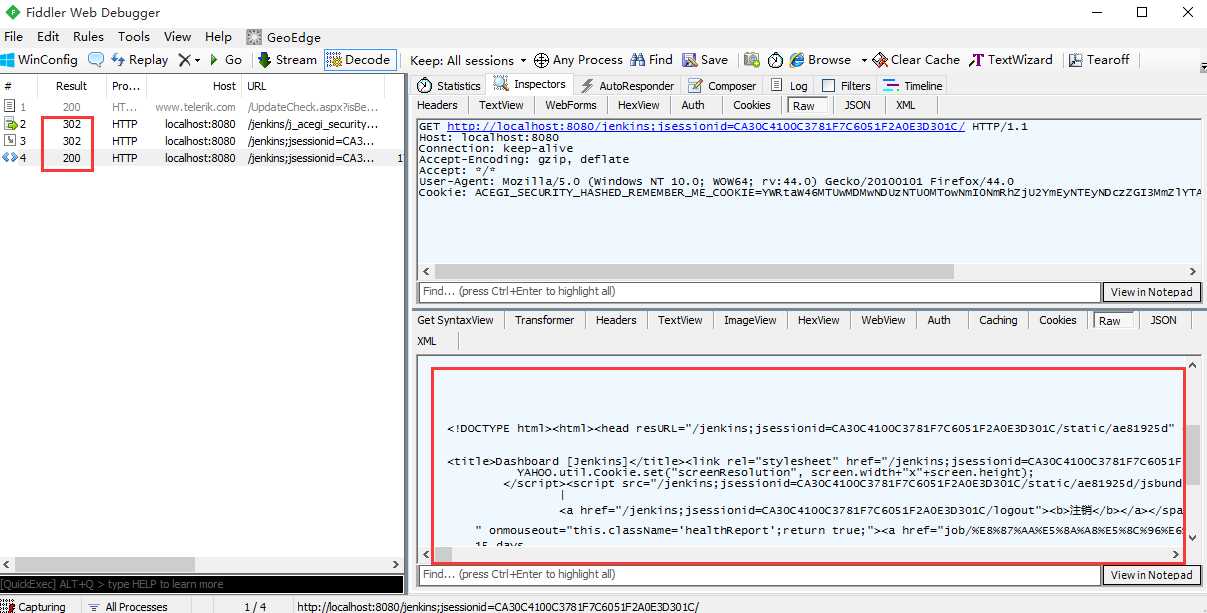This screenshot has width=1207, height=613.
Task: Click the localhost:8080 jenkins request link
Action: 706,127
